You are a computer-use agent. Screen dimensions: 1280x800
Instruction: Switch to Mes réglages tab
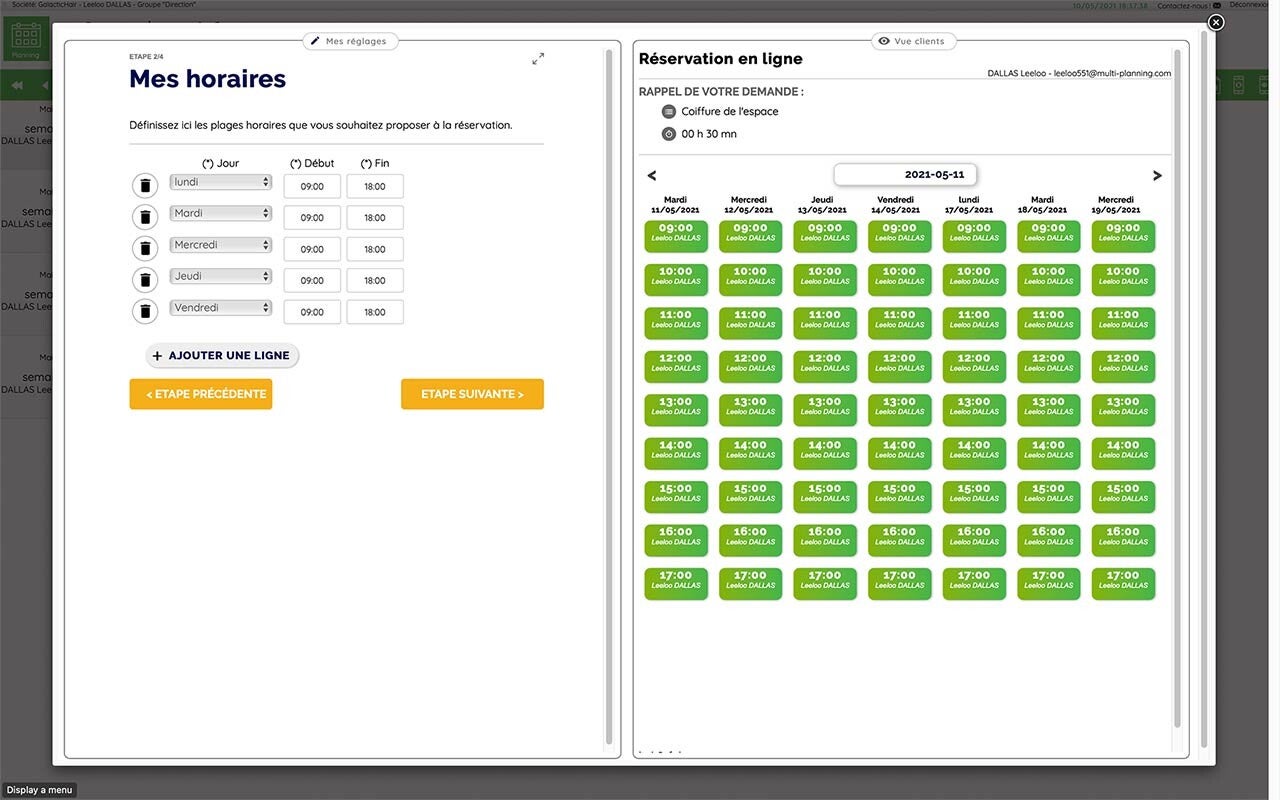(x=351, y=41)
